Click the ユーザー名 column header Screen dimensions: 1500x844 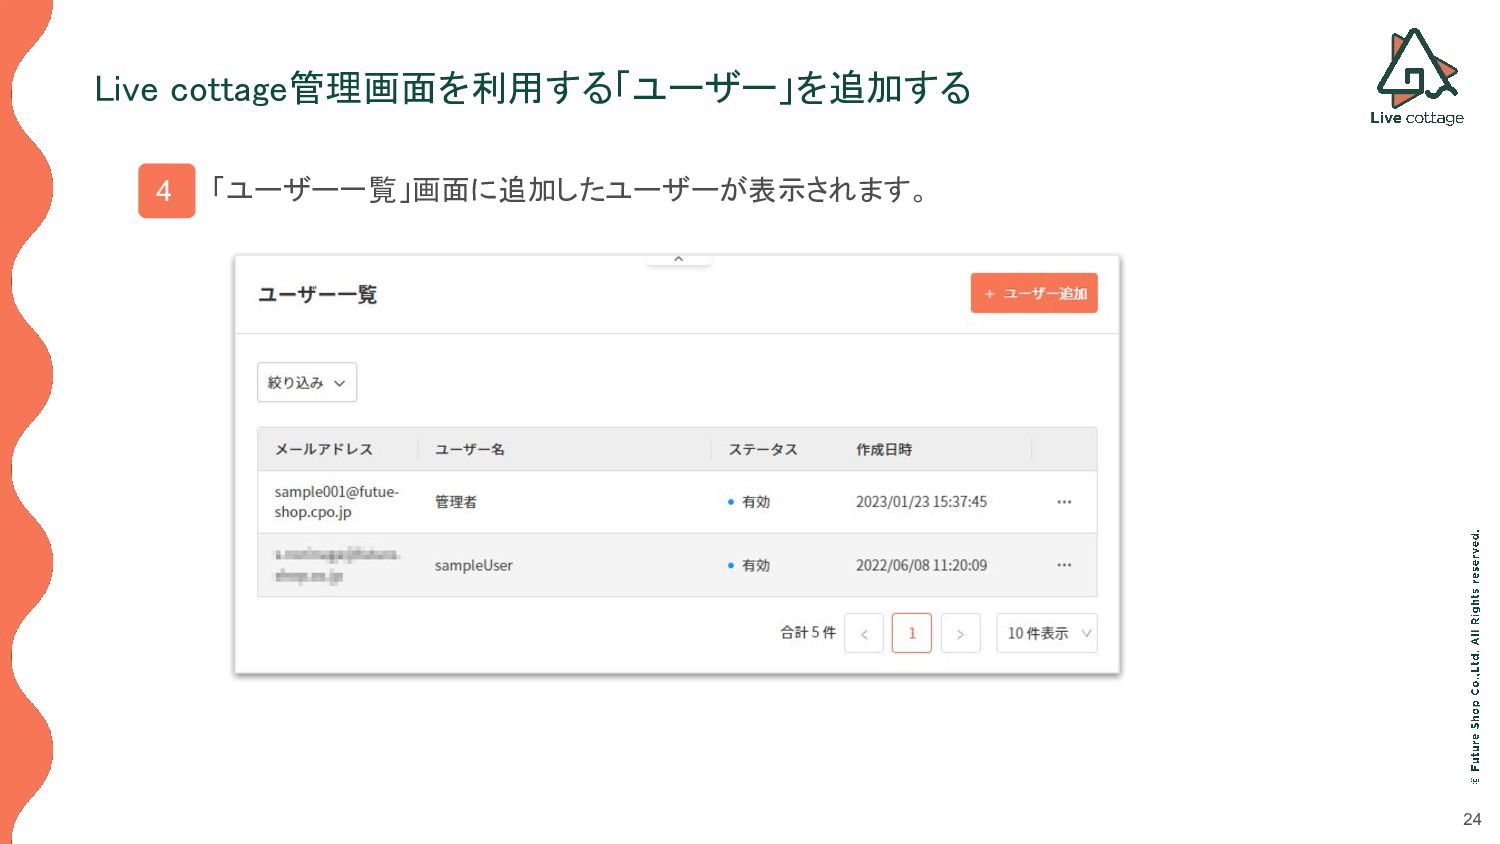click(x=469, y=450)
